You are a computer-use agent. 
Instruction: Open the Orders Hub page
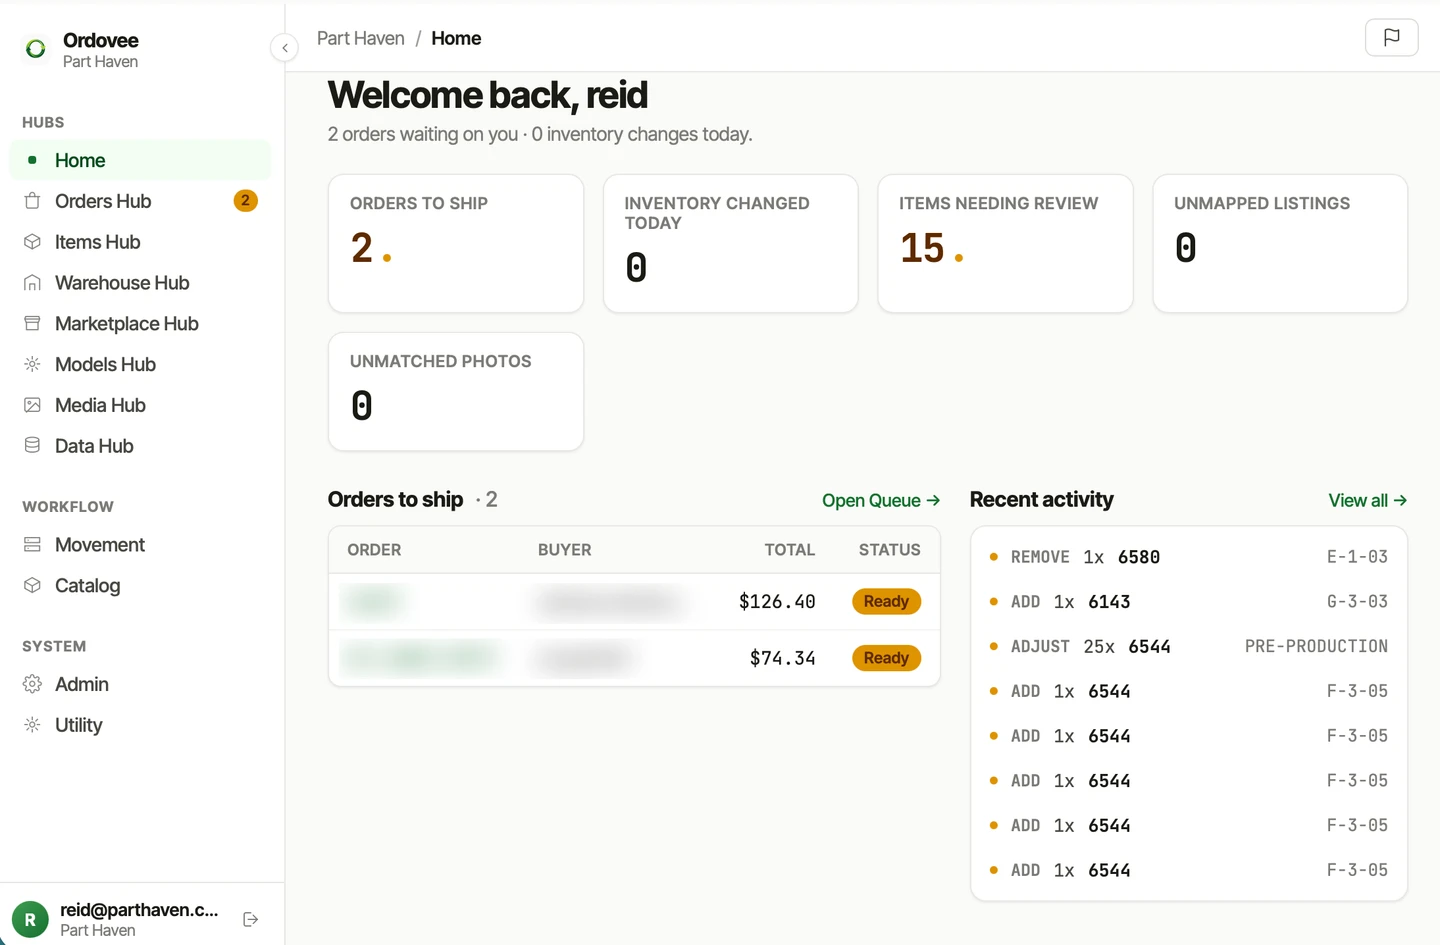pos(140,201)
